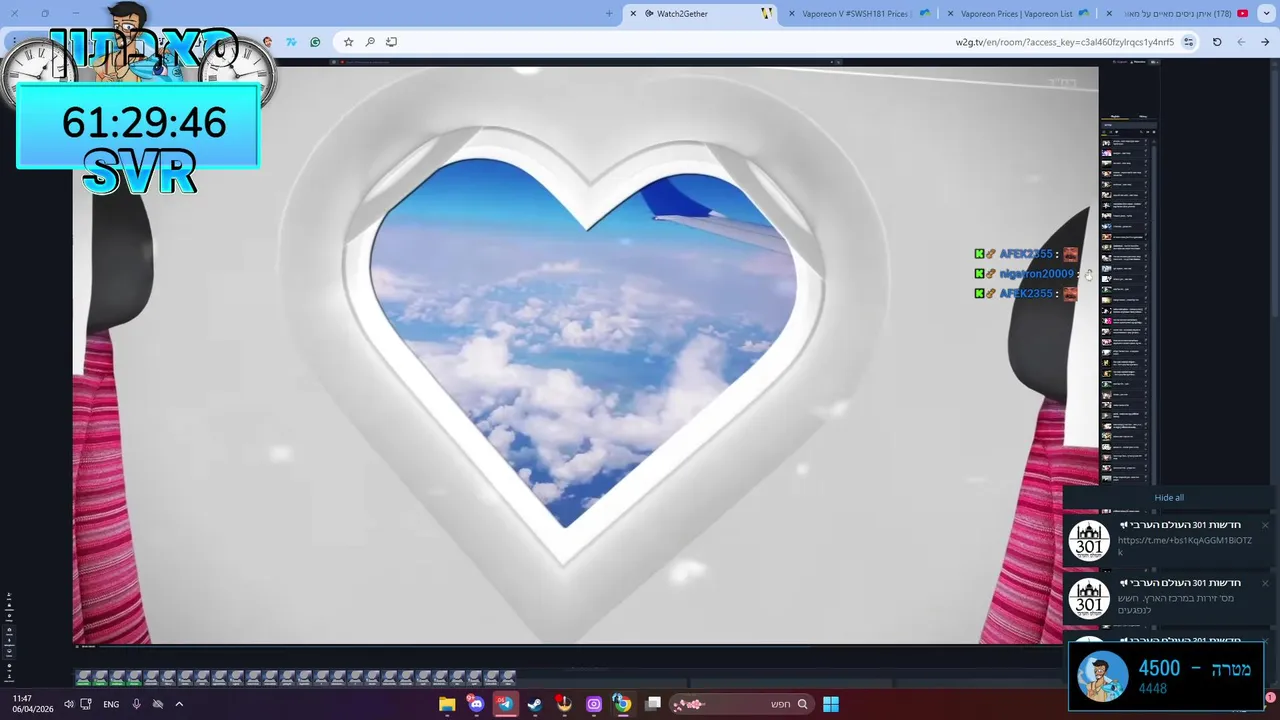The image size is (1280, 720).
Task: Expand hidden system tray icons chevron
Action: click(179, 704)
